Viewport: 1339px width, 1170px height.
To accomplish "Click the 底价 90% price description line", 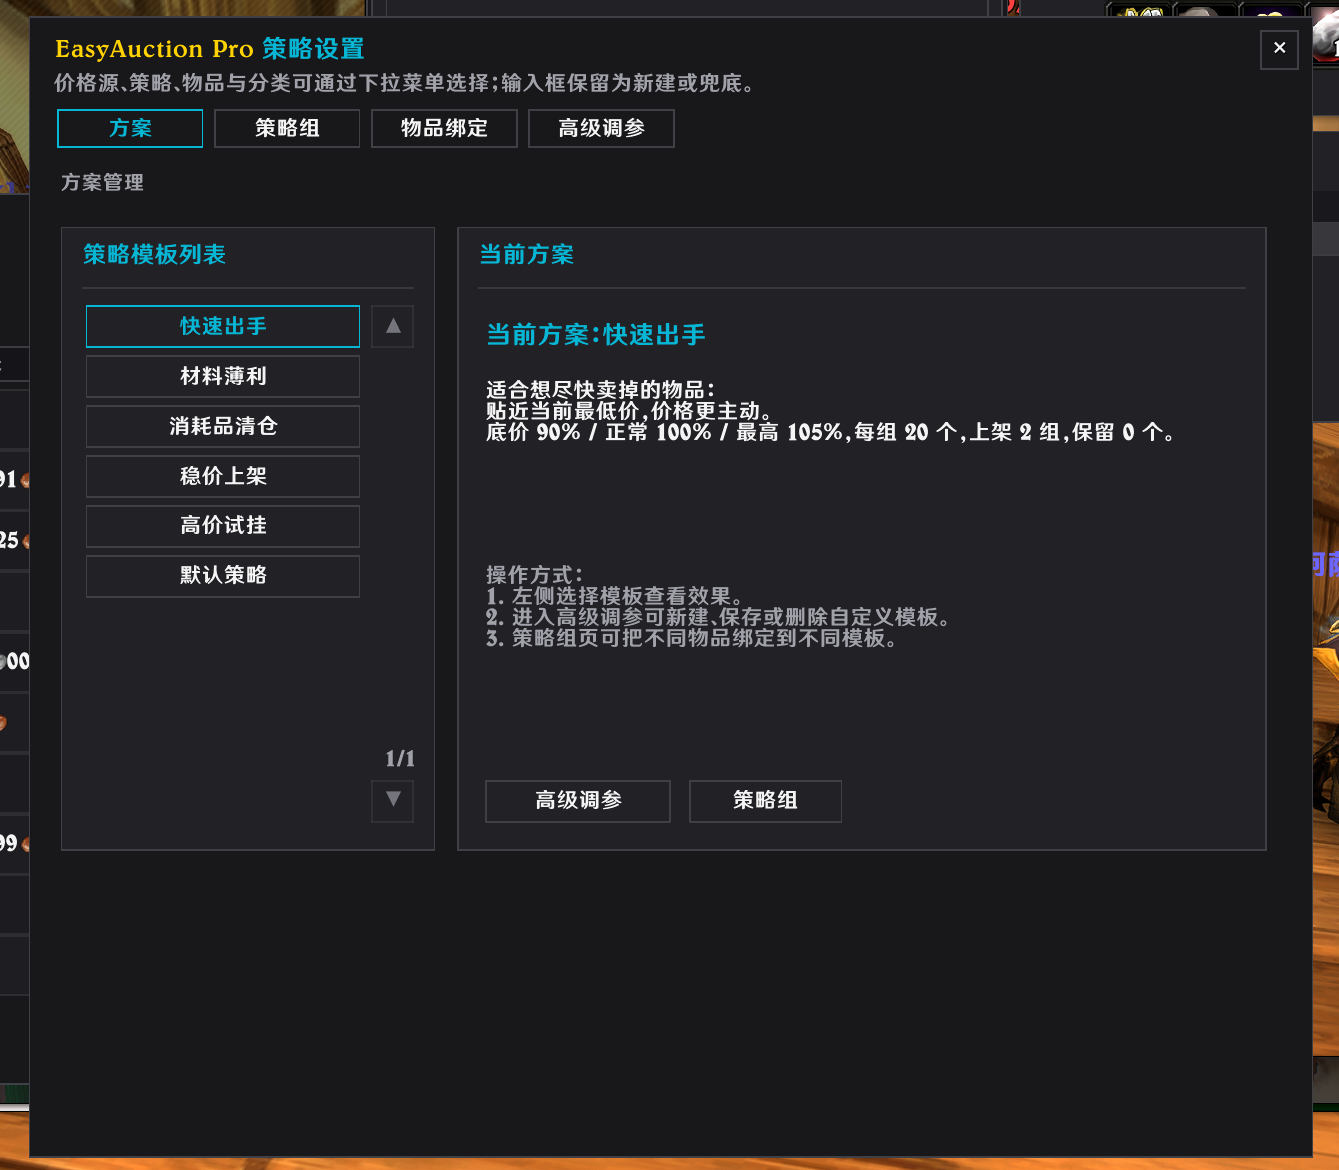I will (830, 432).
